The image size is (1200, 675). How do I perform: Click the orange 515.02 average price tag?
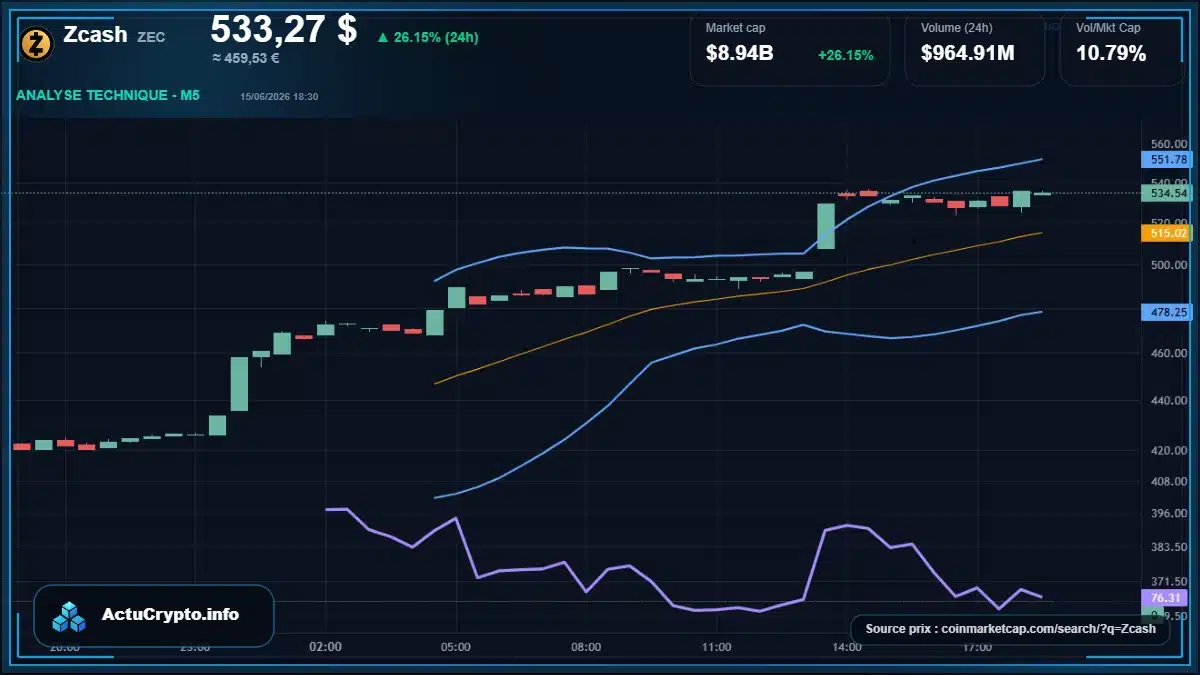(x=1166, y=233)
